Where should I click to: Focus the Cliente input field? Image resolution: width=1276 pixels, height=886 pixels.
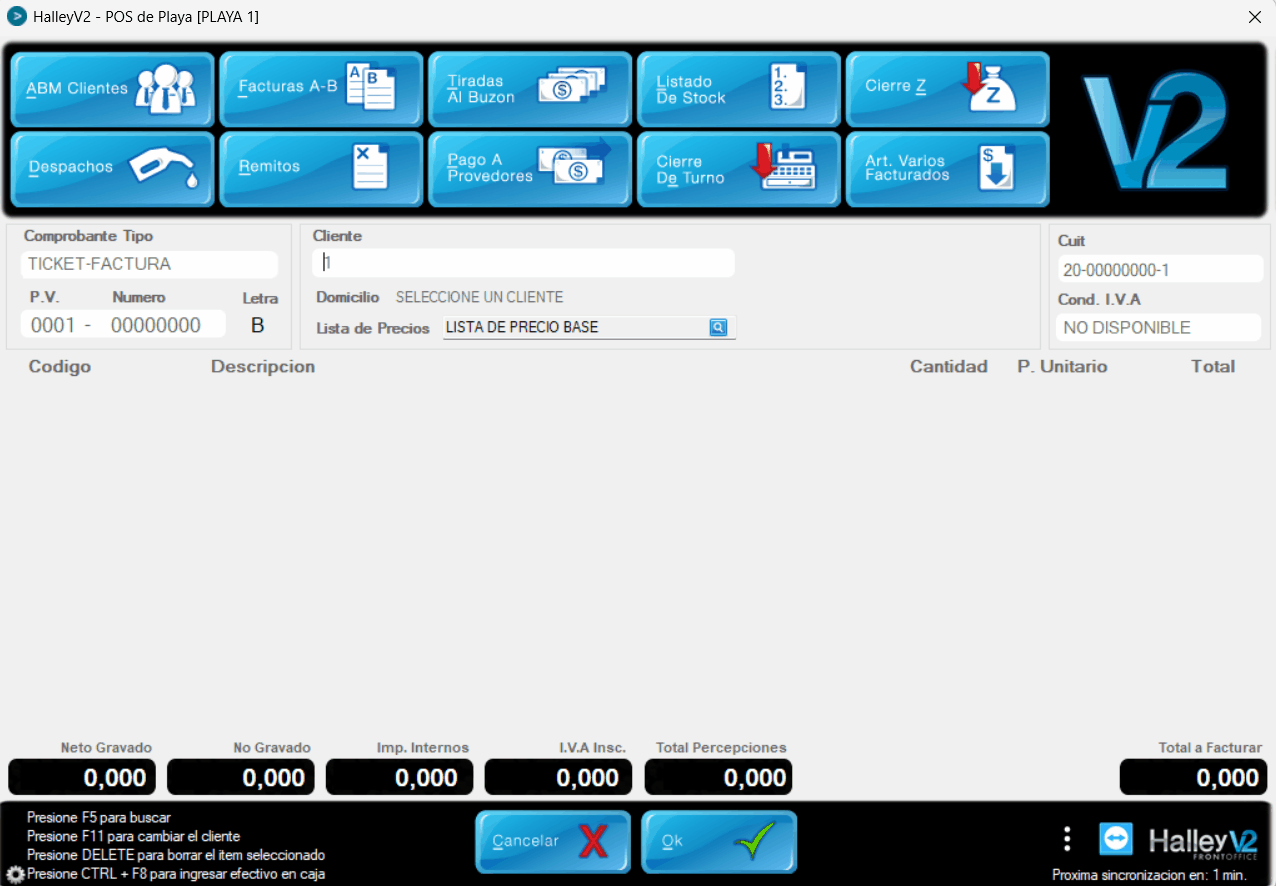[525, 263]
